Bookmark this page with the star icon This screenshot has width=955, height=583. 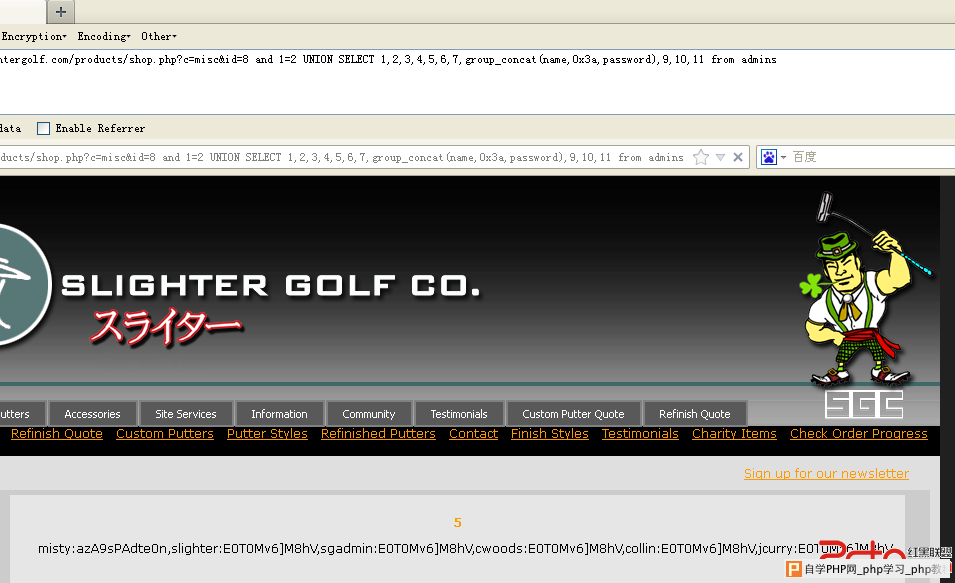click(701, 157)
